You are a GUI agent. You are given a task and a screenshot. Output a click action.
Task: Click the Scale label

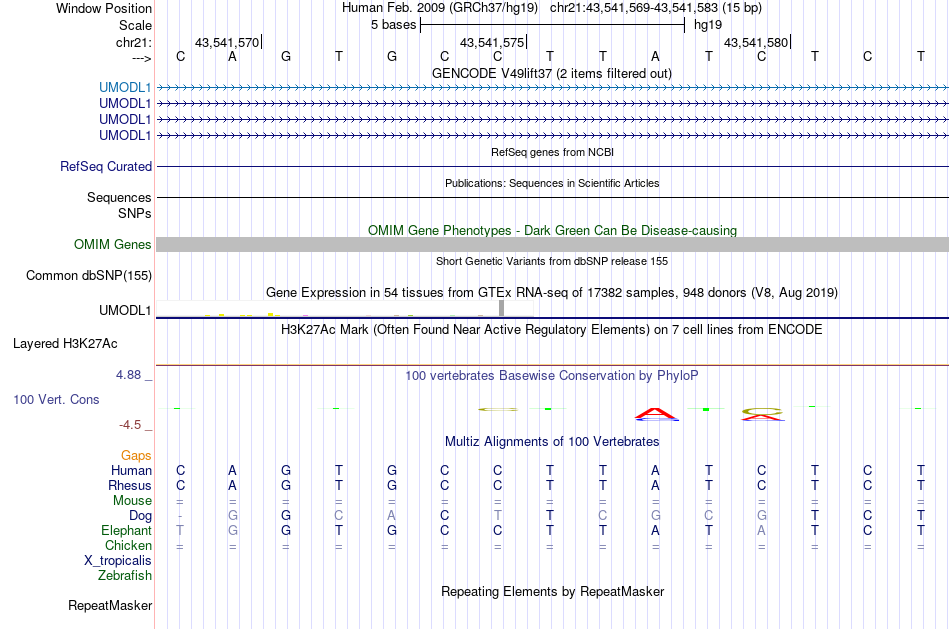135,25
